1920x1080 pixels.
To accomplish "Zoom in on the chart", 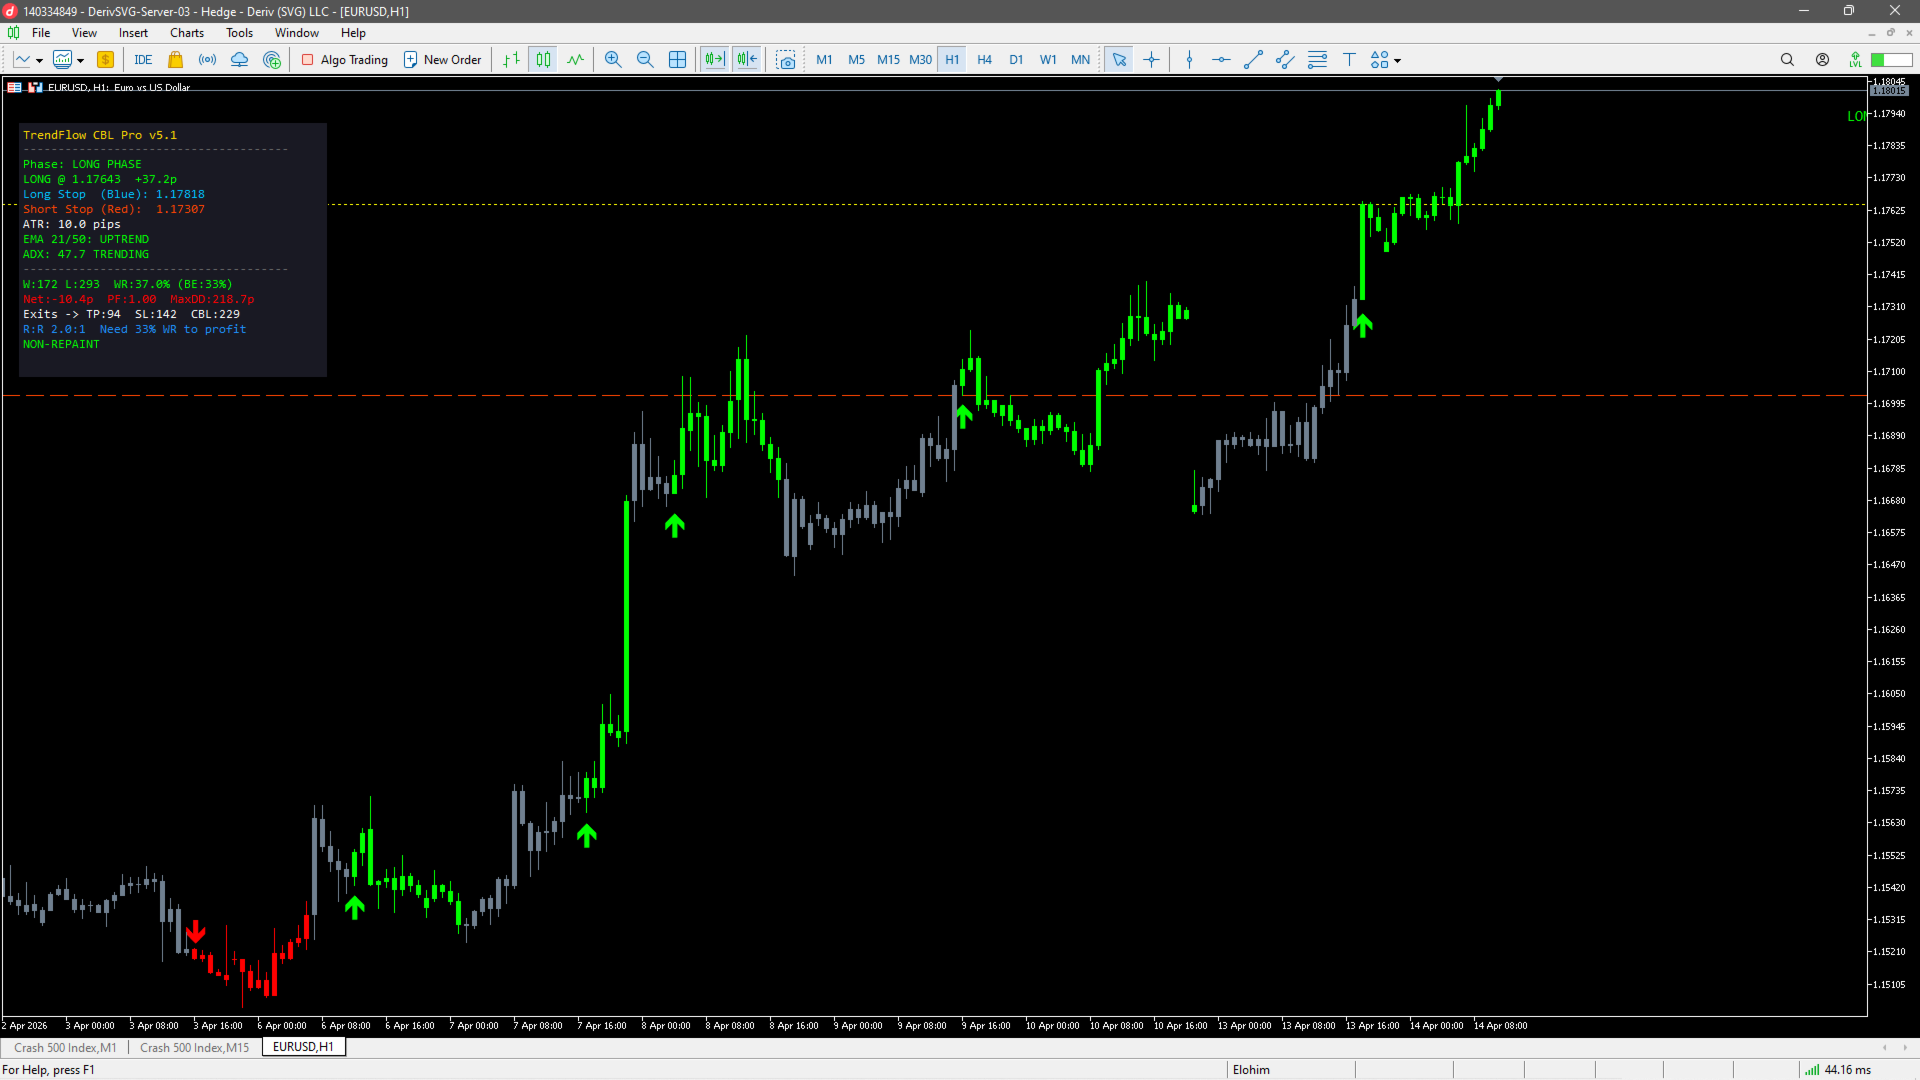I will click(613, 60).
